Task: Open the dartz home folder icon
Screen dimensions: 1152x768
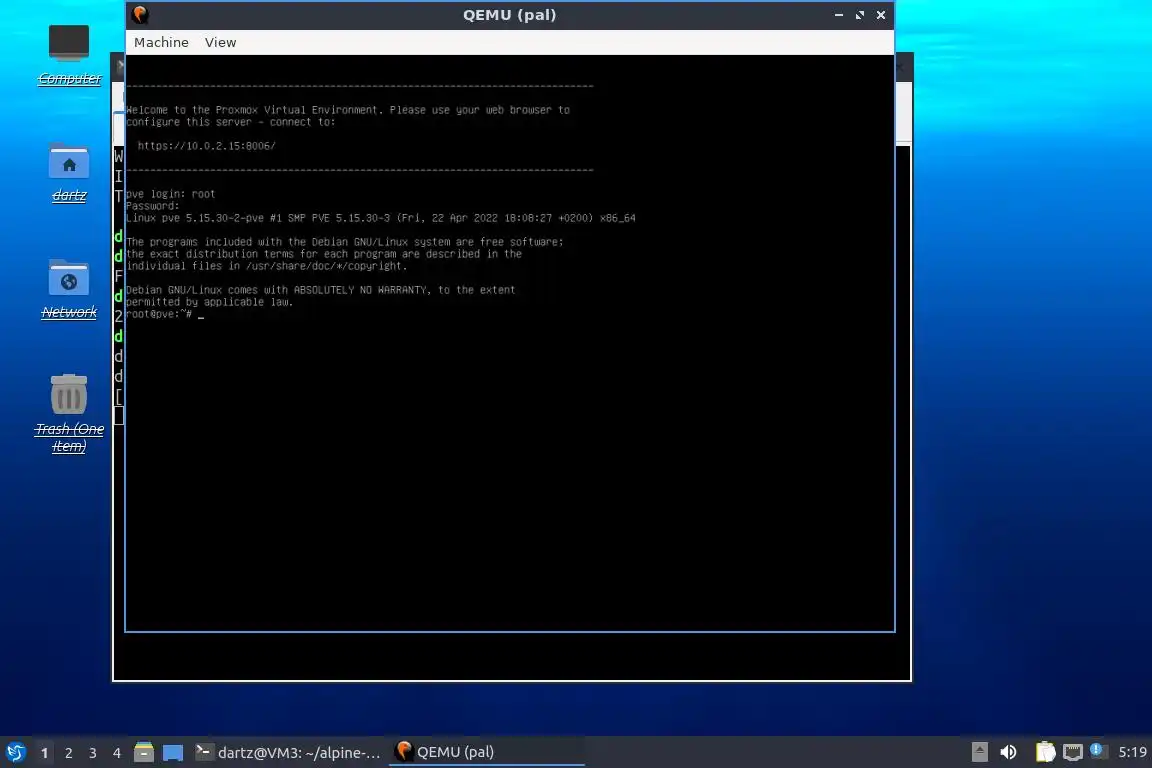Action: tap(69, 173)
